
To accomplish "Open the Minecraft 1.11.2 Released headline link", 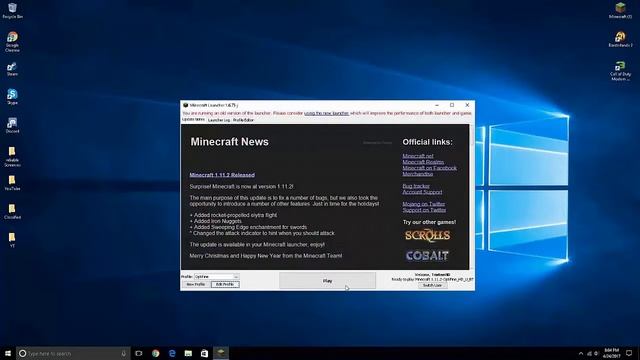I will pos(222,175).
